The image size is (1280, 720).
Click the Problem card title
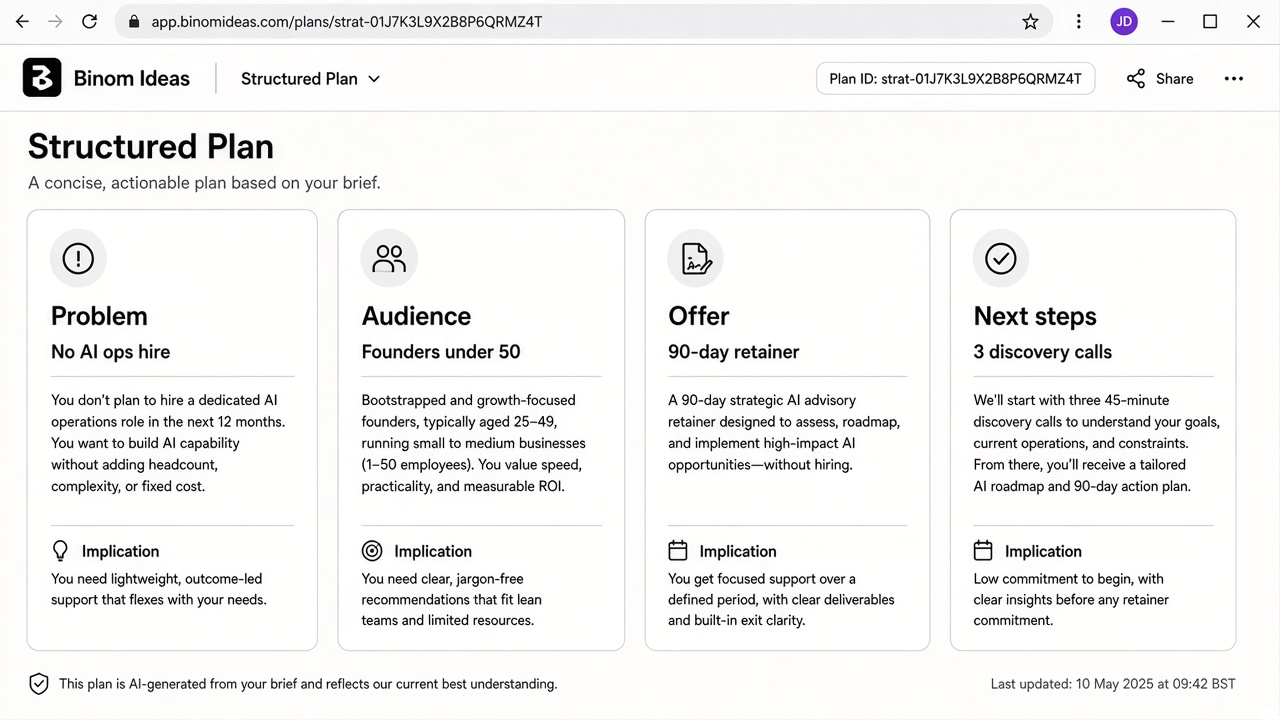click(99, 316)
